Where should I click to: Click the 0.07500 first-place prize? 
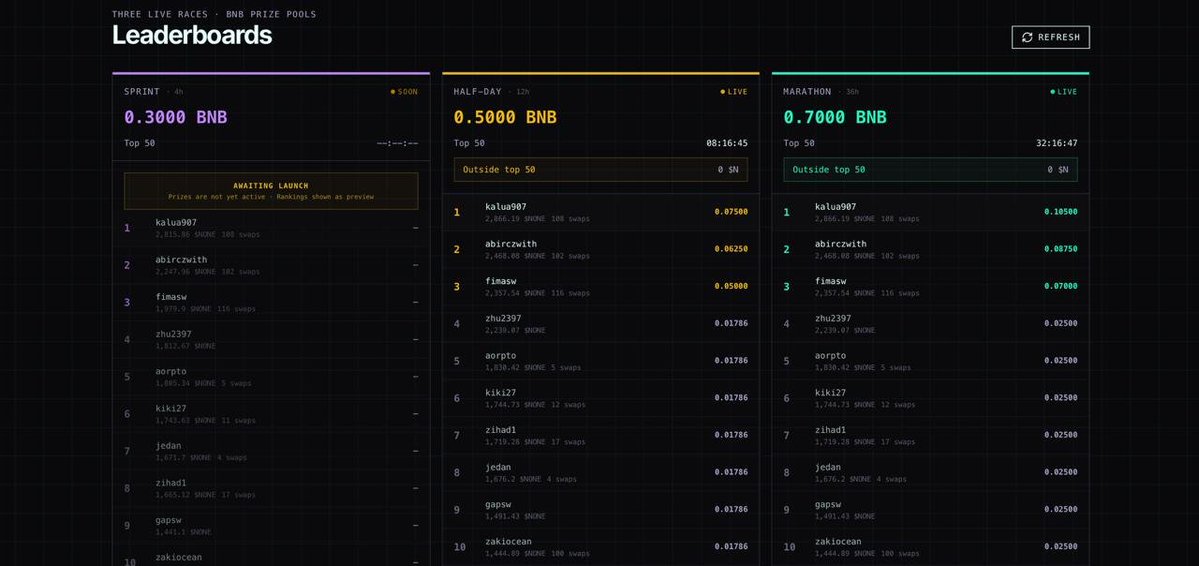tap(731, 212)
